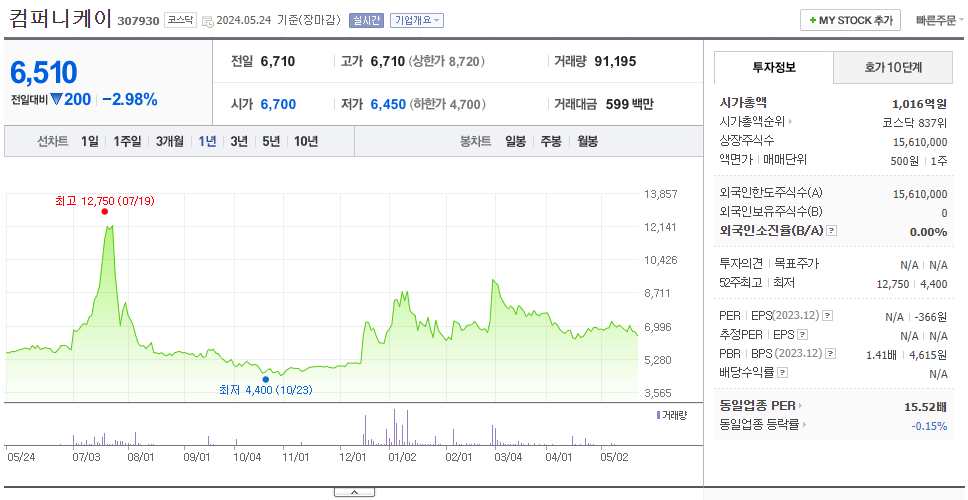Click the red 최고 12,750 marker dot
968x500 pixels.
coord(104,212)
